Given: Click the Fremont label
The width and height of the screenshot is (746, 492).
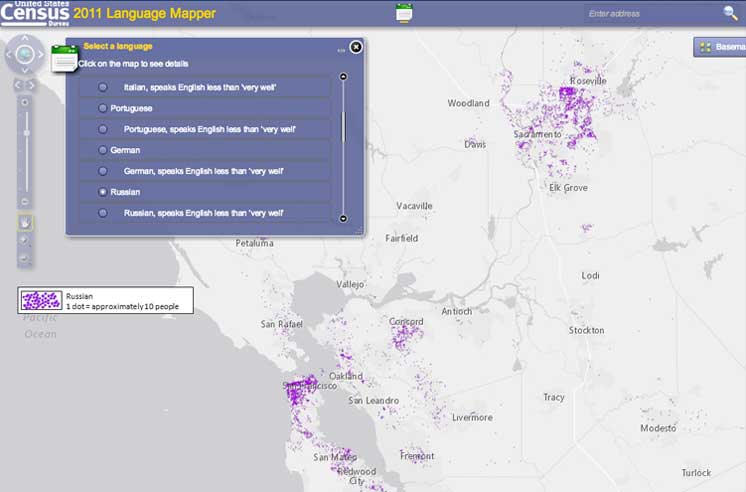Looking at the screenshot, I should (x=417, y=456).
